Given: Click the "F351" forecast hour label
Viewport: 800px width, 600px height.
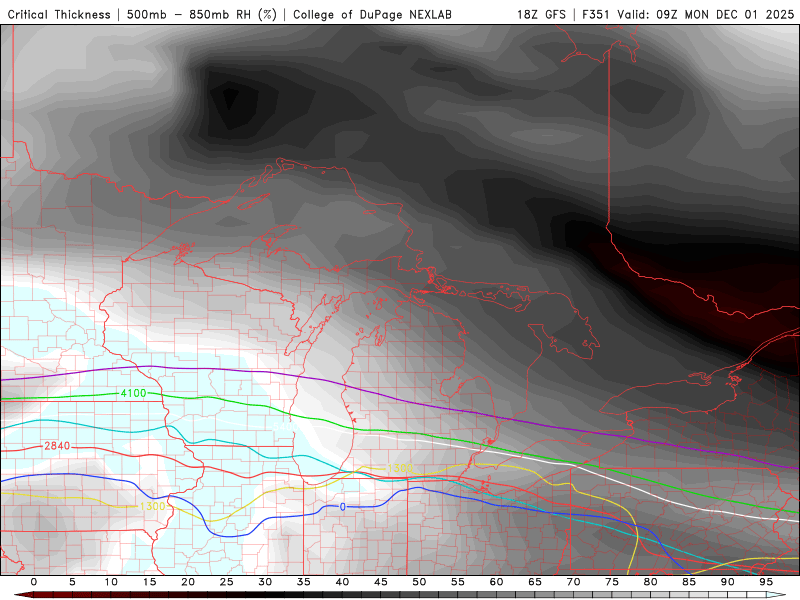Looking at the screenshot, I should click(596, 14).
